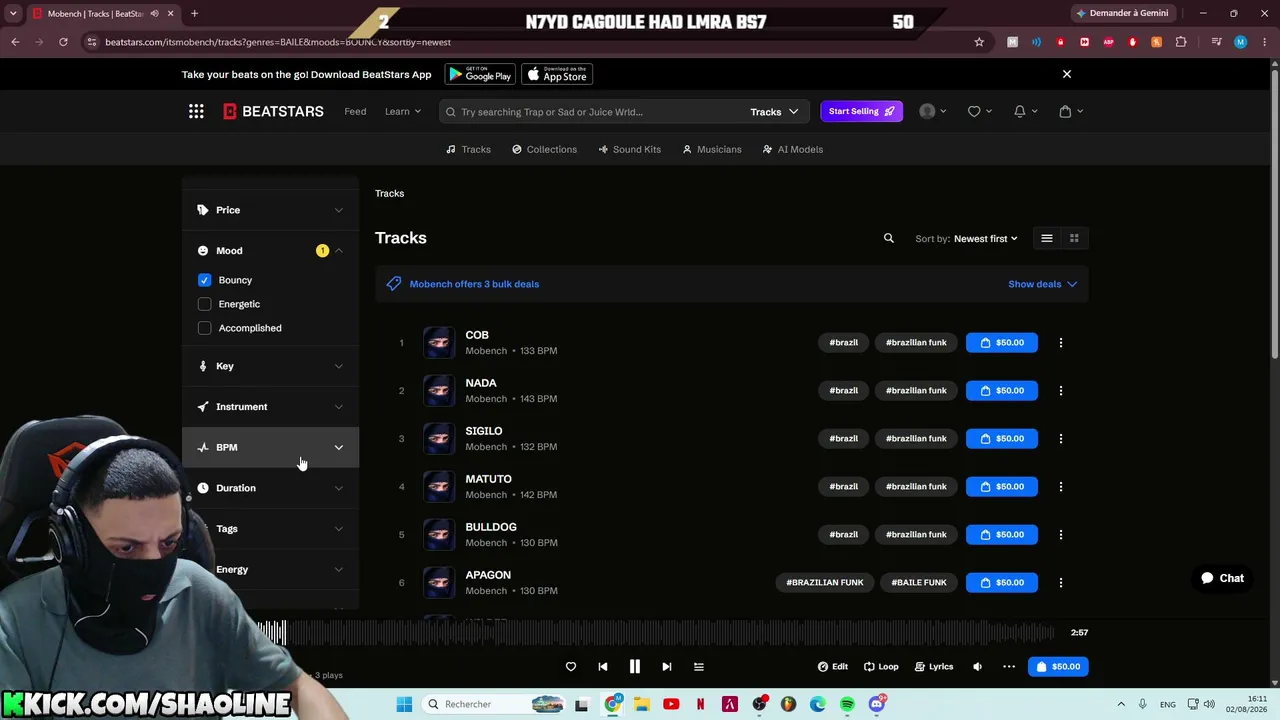Expand the Price filter section
The image size is (1280, 720).
coord(270,210)
